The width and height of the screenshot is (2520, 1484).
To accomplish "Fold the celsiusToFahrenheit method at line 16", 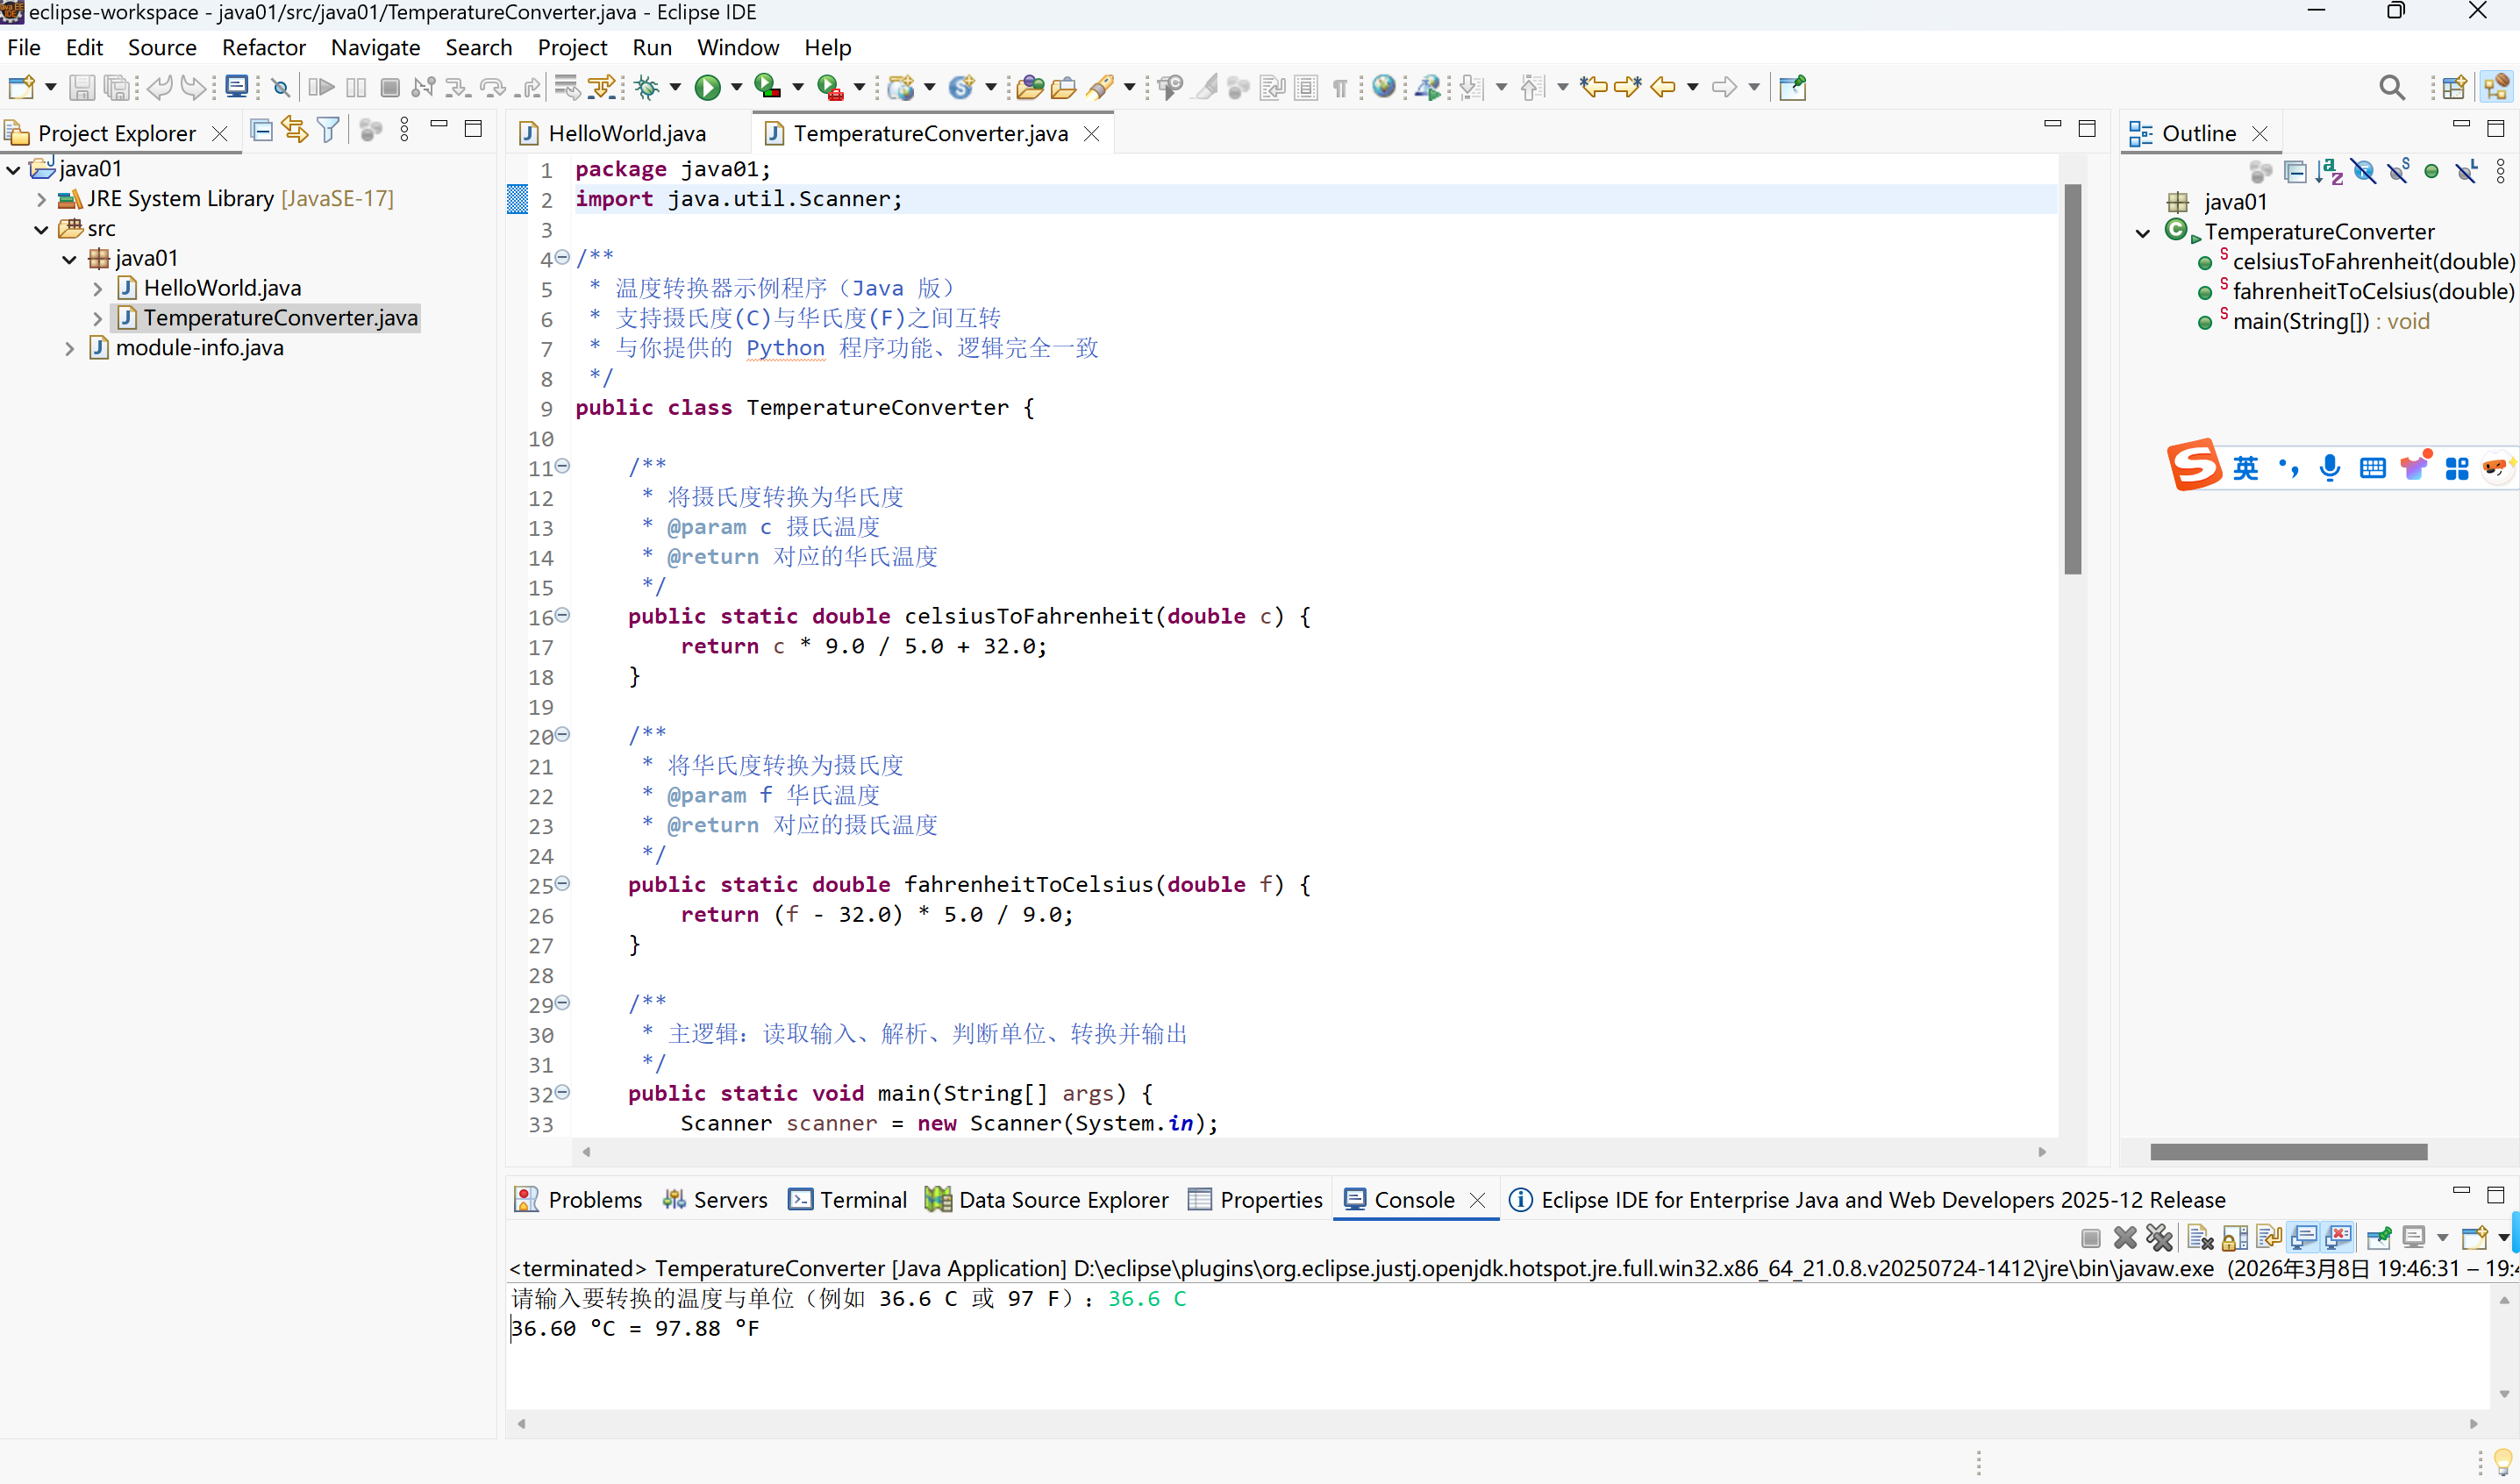I will point(563,615).
